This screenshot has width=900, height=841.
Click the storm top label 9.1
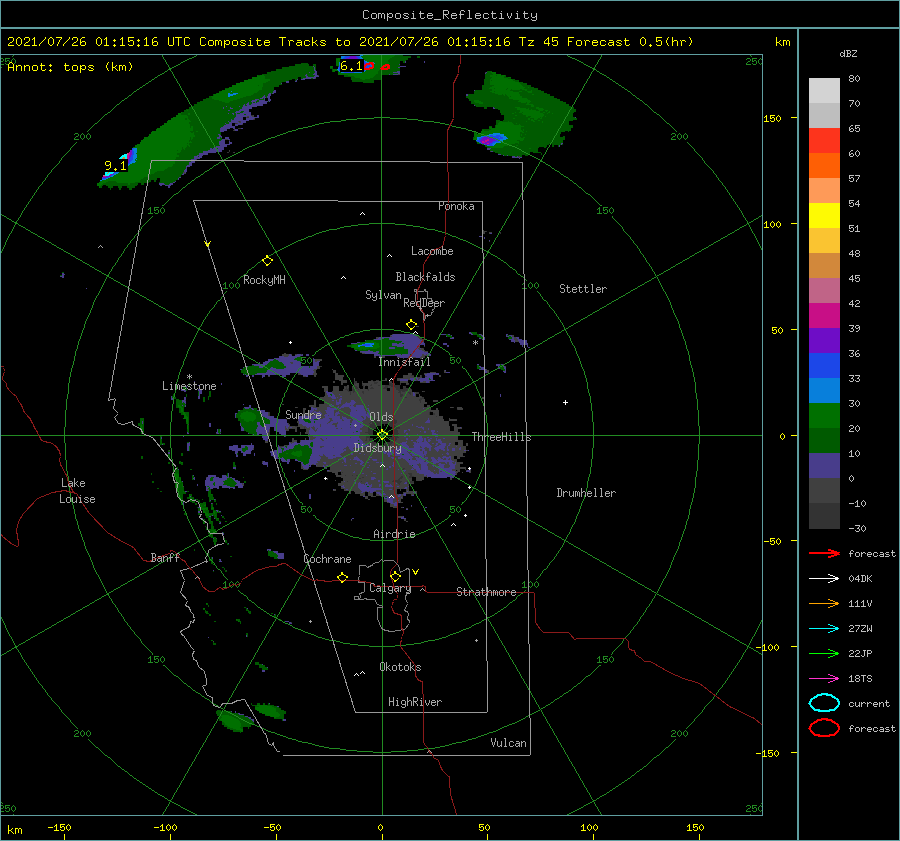pyautogui.click(x=115, y=166)
